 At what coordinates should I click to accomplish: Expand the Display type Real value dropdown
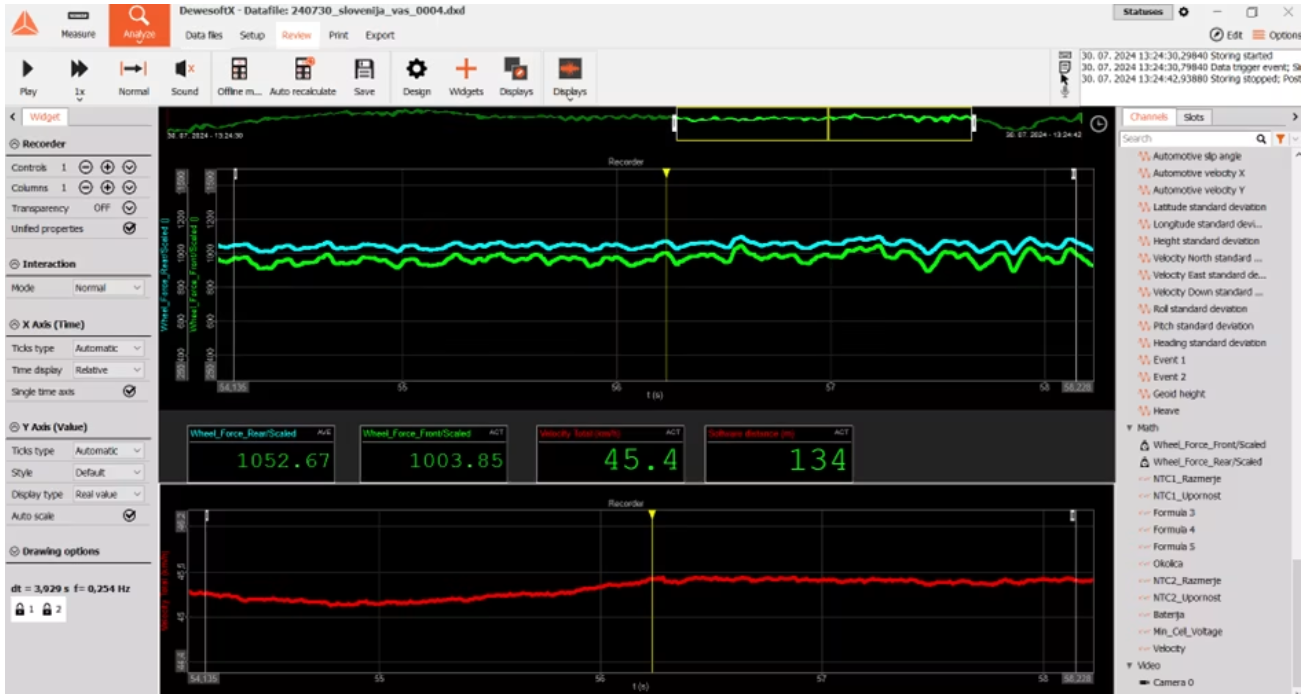(109, 494)
